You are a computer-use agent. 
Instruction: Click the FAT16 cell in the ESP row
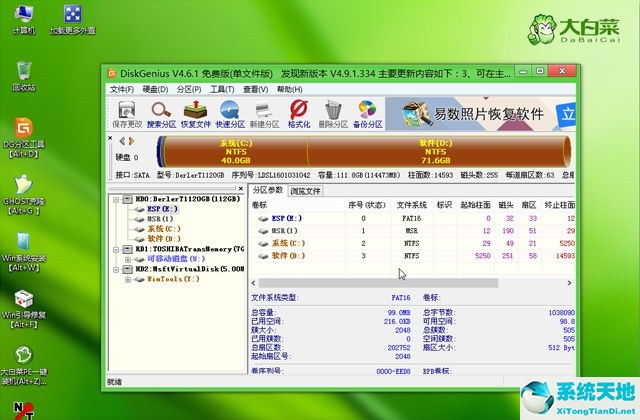click(411, 218)
